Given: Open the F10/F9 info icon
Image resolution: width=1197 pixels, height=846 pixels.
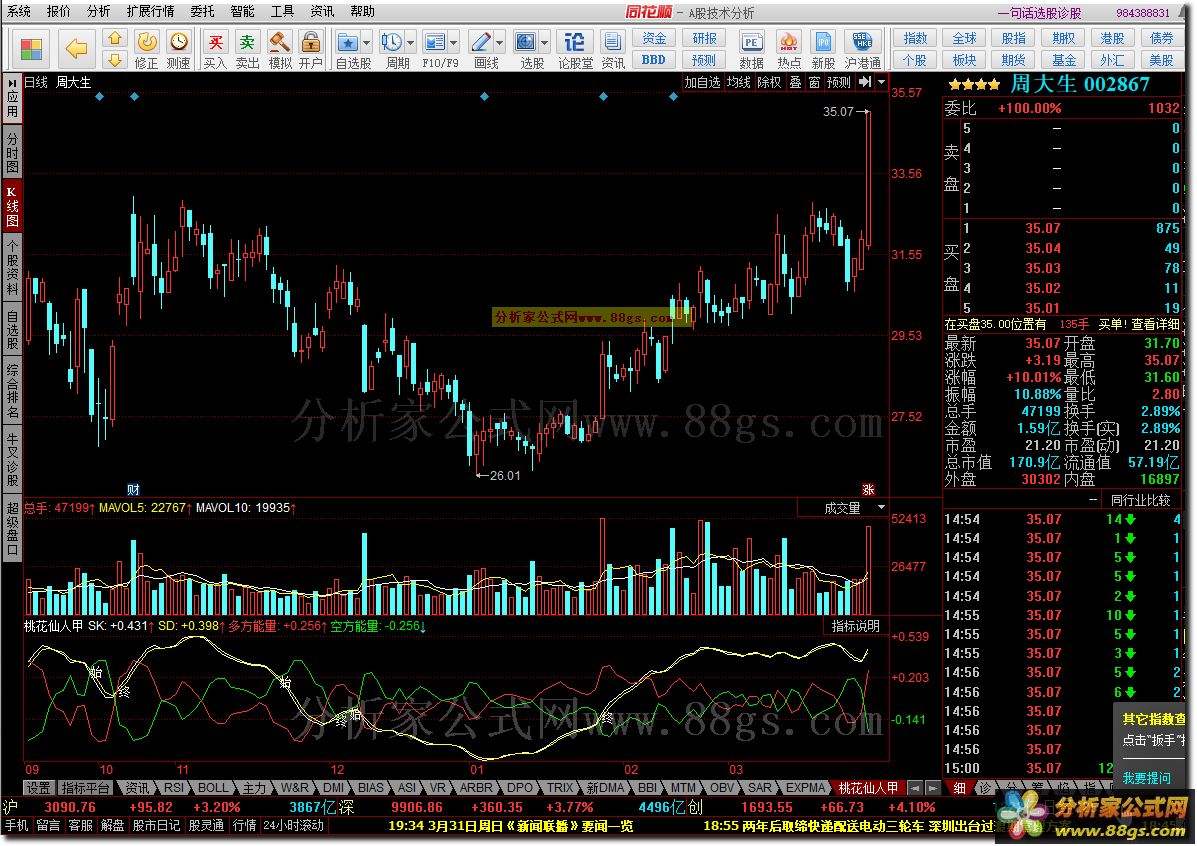Looking at the screenshot, I should tap(435, 41).
